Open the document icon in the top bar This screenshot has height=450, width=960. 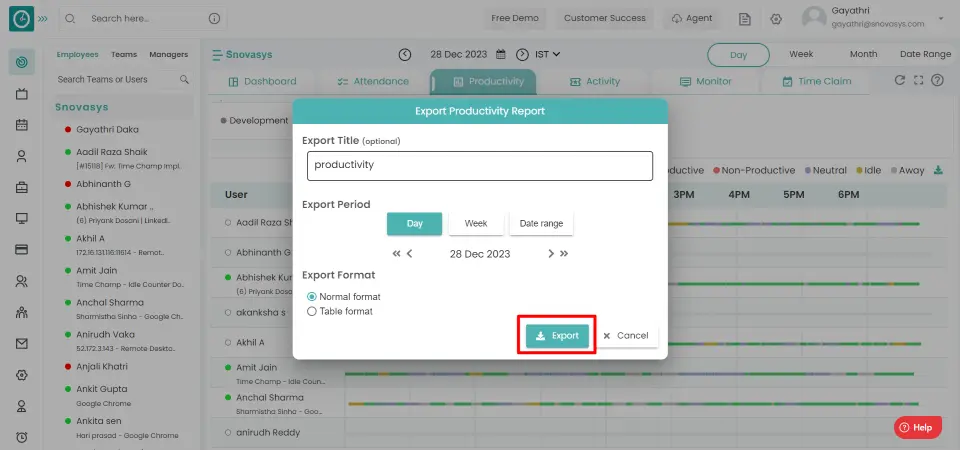click(x=744, y=19)
